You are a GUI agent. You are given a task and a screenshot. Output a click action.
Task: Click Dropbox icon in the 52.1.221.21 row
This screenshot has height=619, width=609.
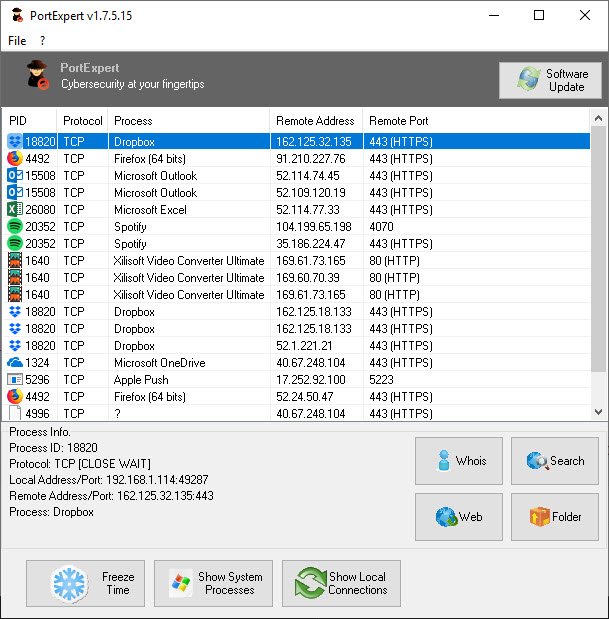click(15, 345)
